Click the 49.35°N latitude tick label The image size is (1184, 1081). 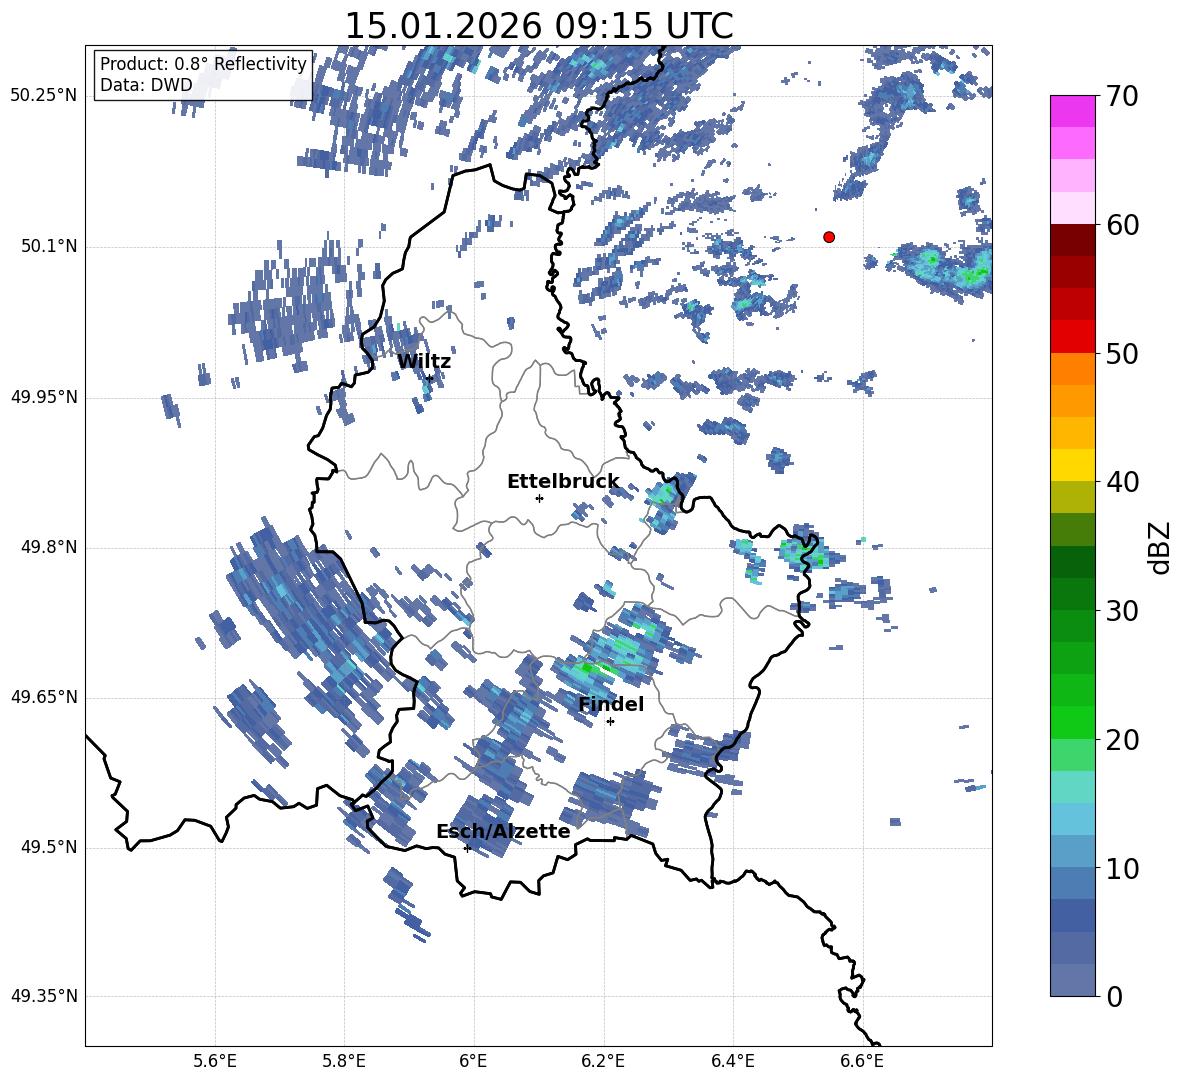point(44,996)
